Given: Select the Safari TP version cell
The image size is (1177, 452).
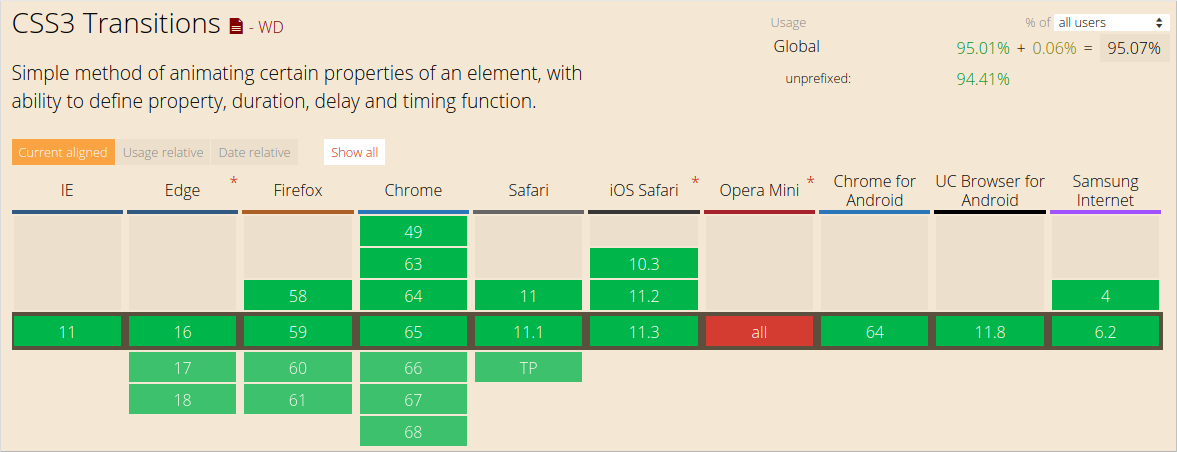Looking at the screenshot, I should (x=528, y=367).
